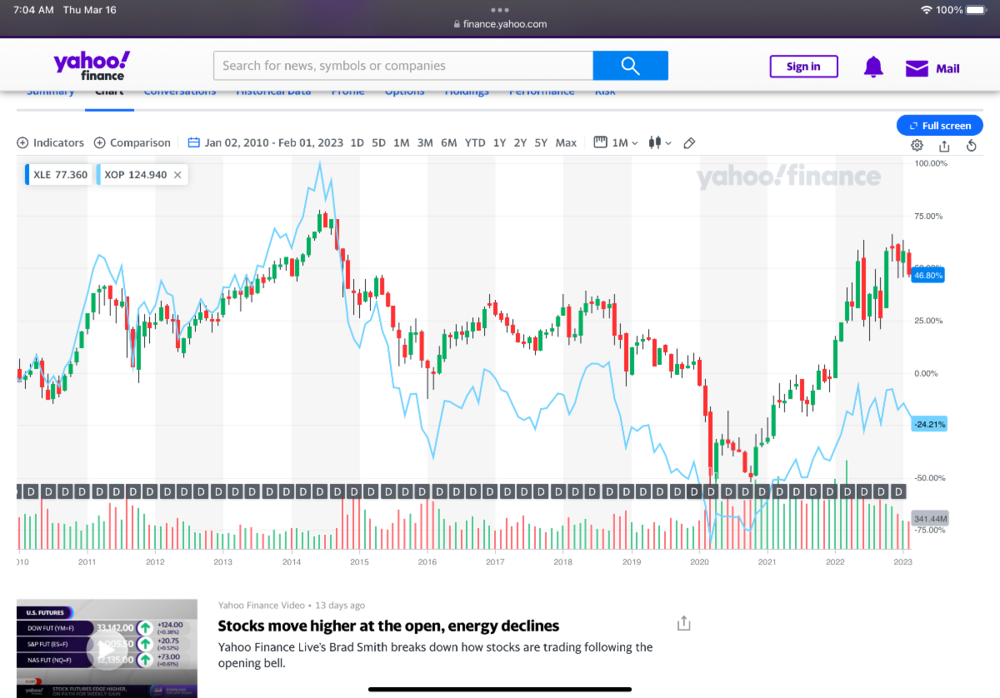The width and height of the screenshot is (1000, 698).
Task: Click the chart share icon
Action: click(944, 146)
